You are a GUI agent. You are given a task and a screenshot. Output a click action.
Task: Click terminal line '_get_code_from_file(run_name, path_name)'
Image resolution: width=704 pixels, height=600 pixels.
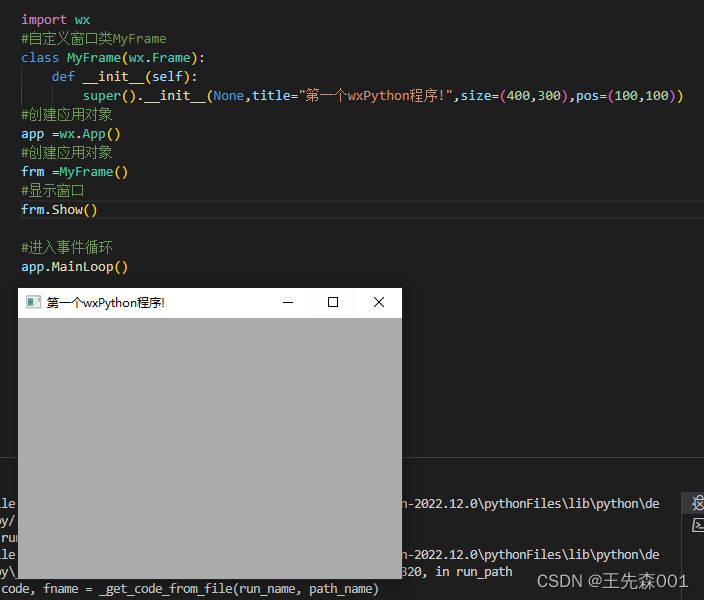(239, 589)
